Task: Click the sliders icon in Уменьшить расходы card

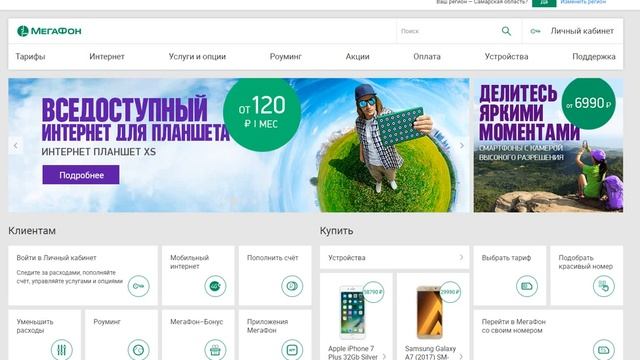Action: (x=62, y=350)
